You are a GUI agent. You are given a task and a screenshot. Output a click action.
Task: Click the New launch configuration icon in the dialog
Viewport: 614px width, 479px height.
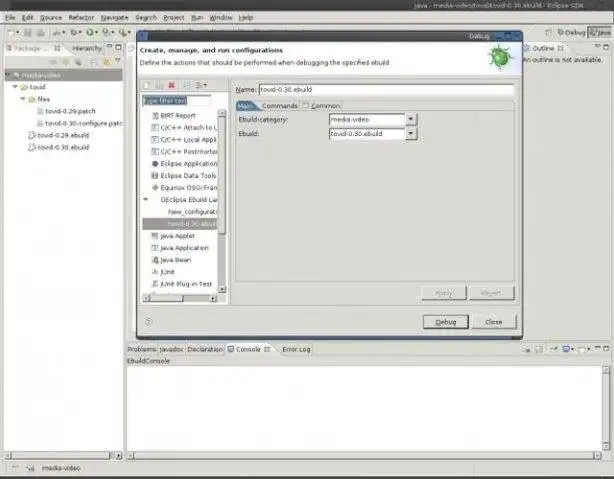(x=146, y=85)
